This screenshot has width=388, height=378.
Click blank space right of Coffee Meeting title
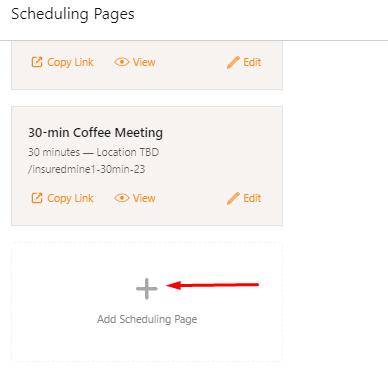coord(220,133)
